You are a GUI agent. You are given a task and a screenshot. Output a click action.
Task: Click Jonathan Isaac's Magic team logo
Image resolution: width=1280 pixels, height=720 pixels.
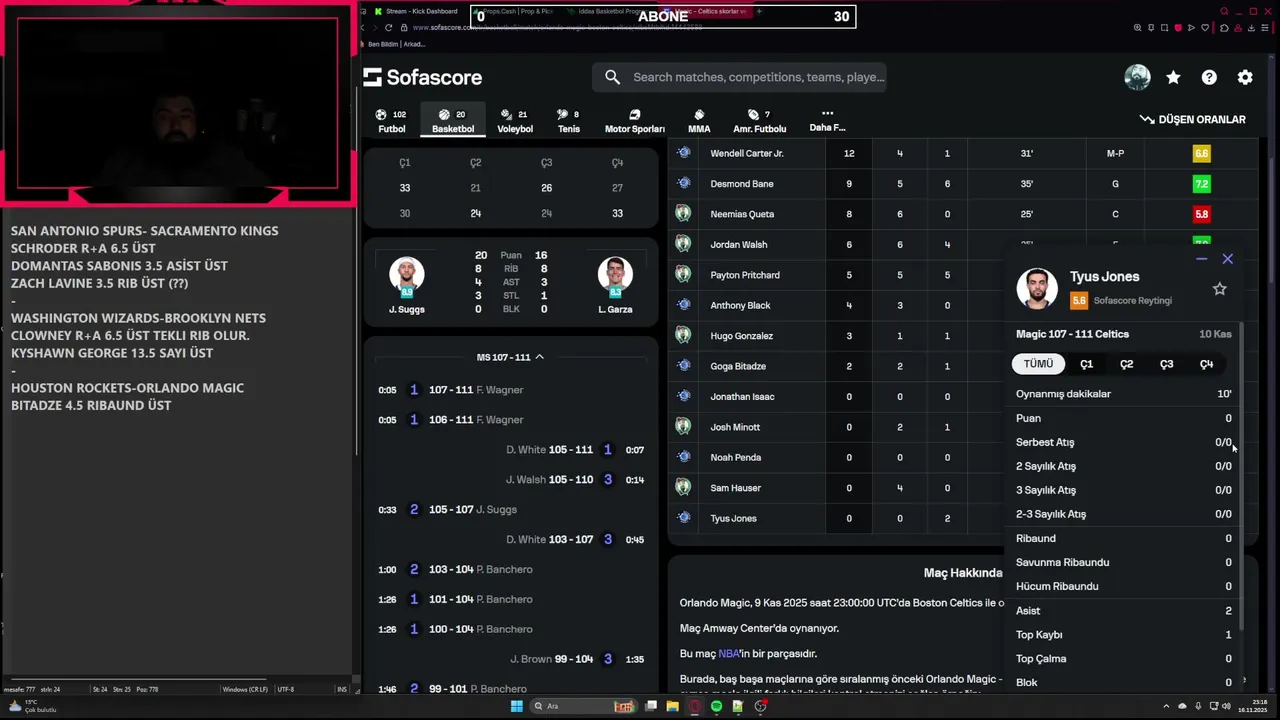click(x=683, y=396)
